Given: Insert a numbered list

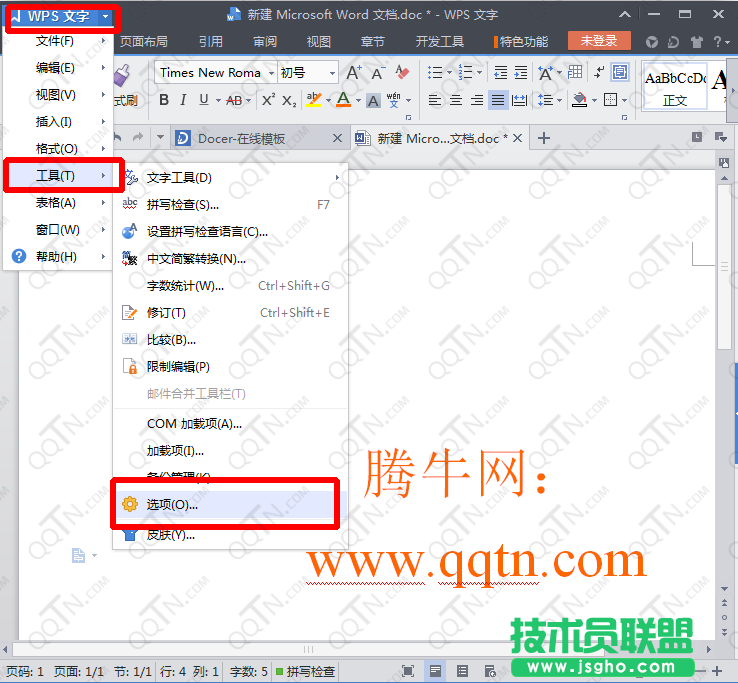Looking at the screenshot, I should (x=465, y=72).
